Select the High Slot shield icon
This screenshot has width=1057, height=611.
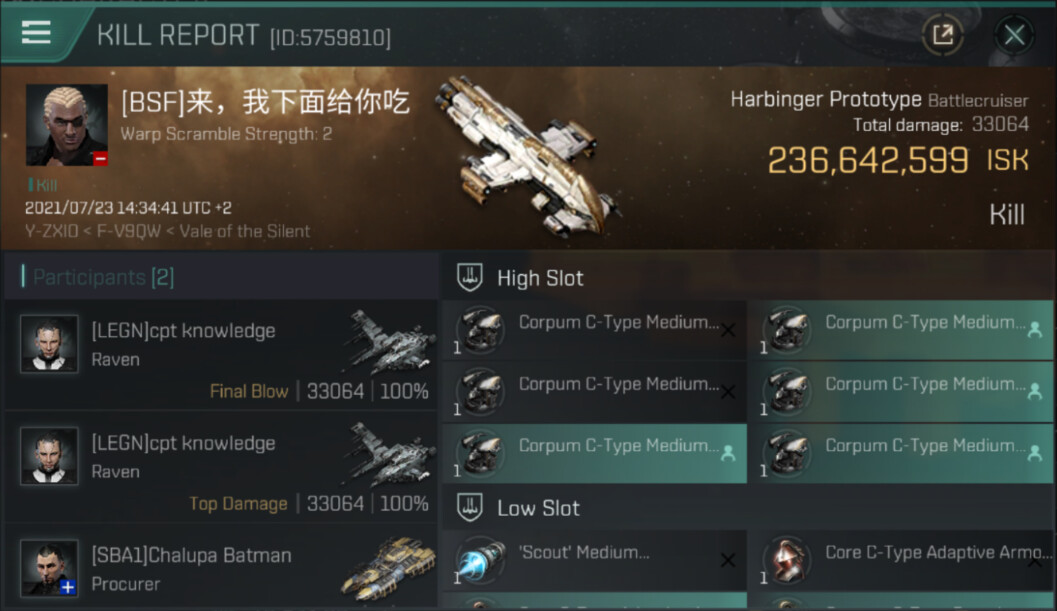(x=470, y=277)
